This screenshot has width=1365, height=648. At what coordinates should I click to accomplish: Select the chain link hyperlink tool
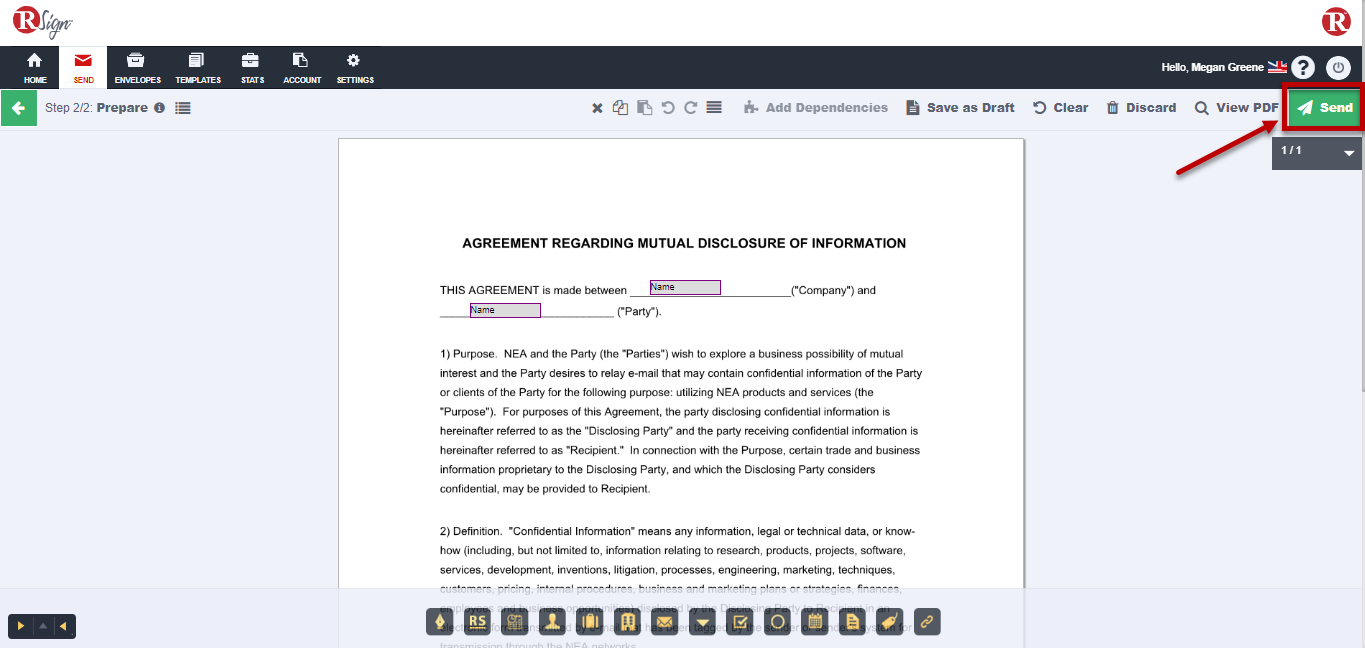927,622
